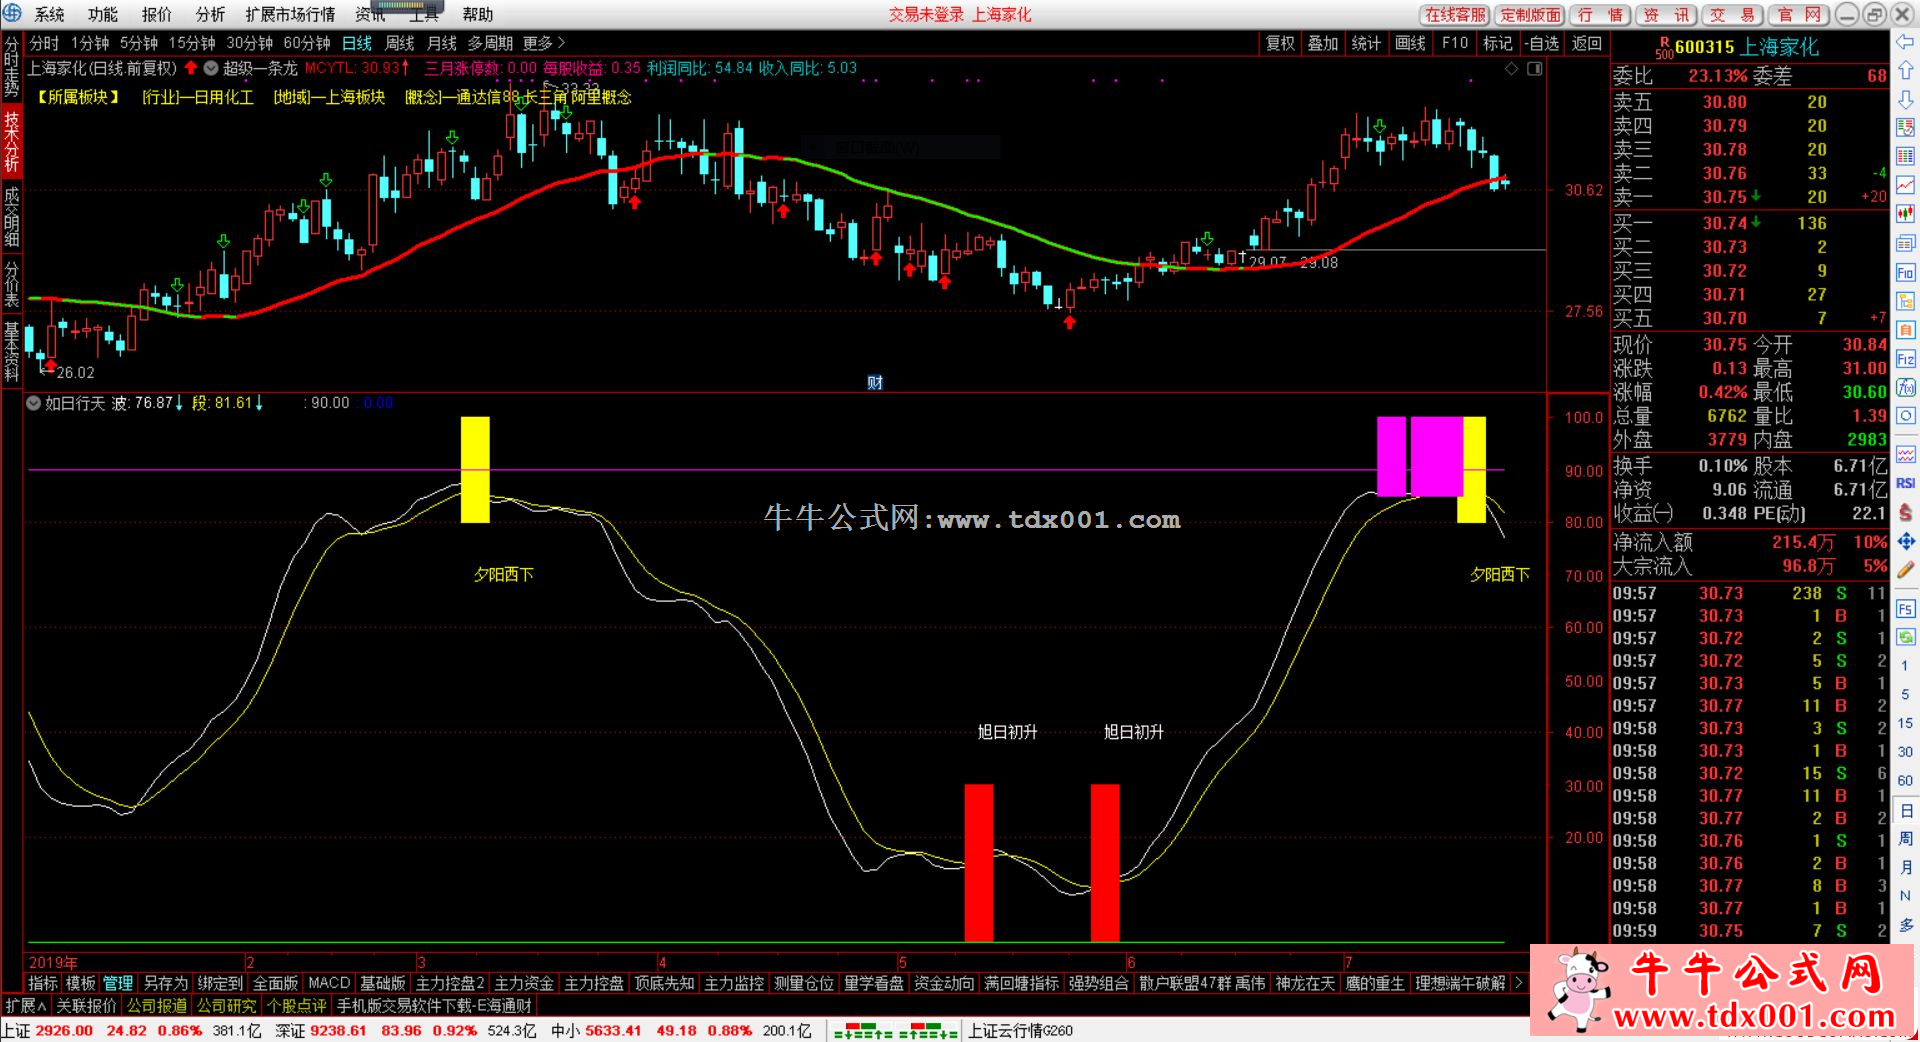Click the 在线客服 button
The image size is (1920, 1042).
click(1455, 14)
